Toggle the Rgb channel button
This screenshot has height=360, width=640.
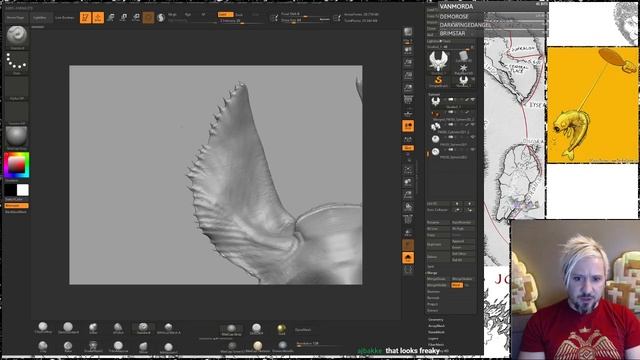188,15
